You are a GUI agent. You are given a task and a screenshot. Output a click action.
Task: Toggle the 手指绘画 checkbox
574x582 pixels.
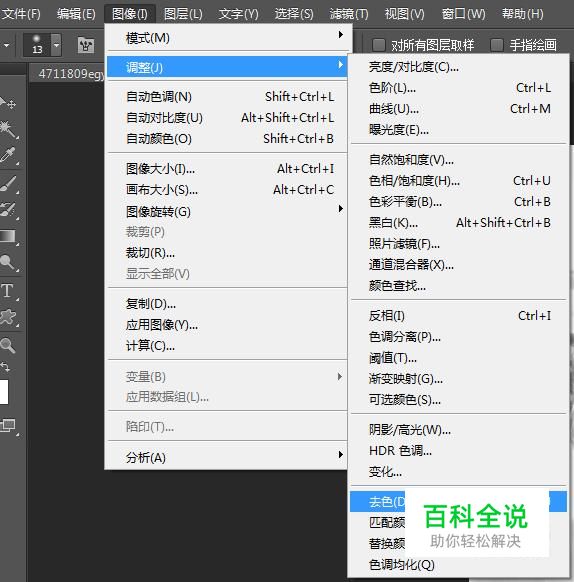click(x=497, y=45)
